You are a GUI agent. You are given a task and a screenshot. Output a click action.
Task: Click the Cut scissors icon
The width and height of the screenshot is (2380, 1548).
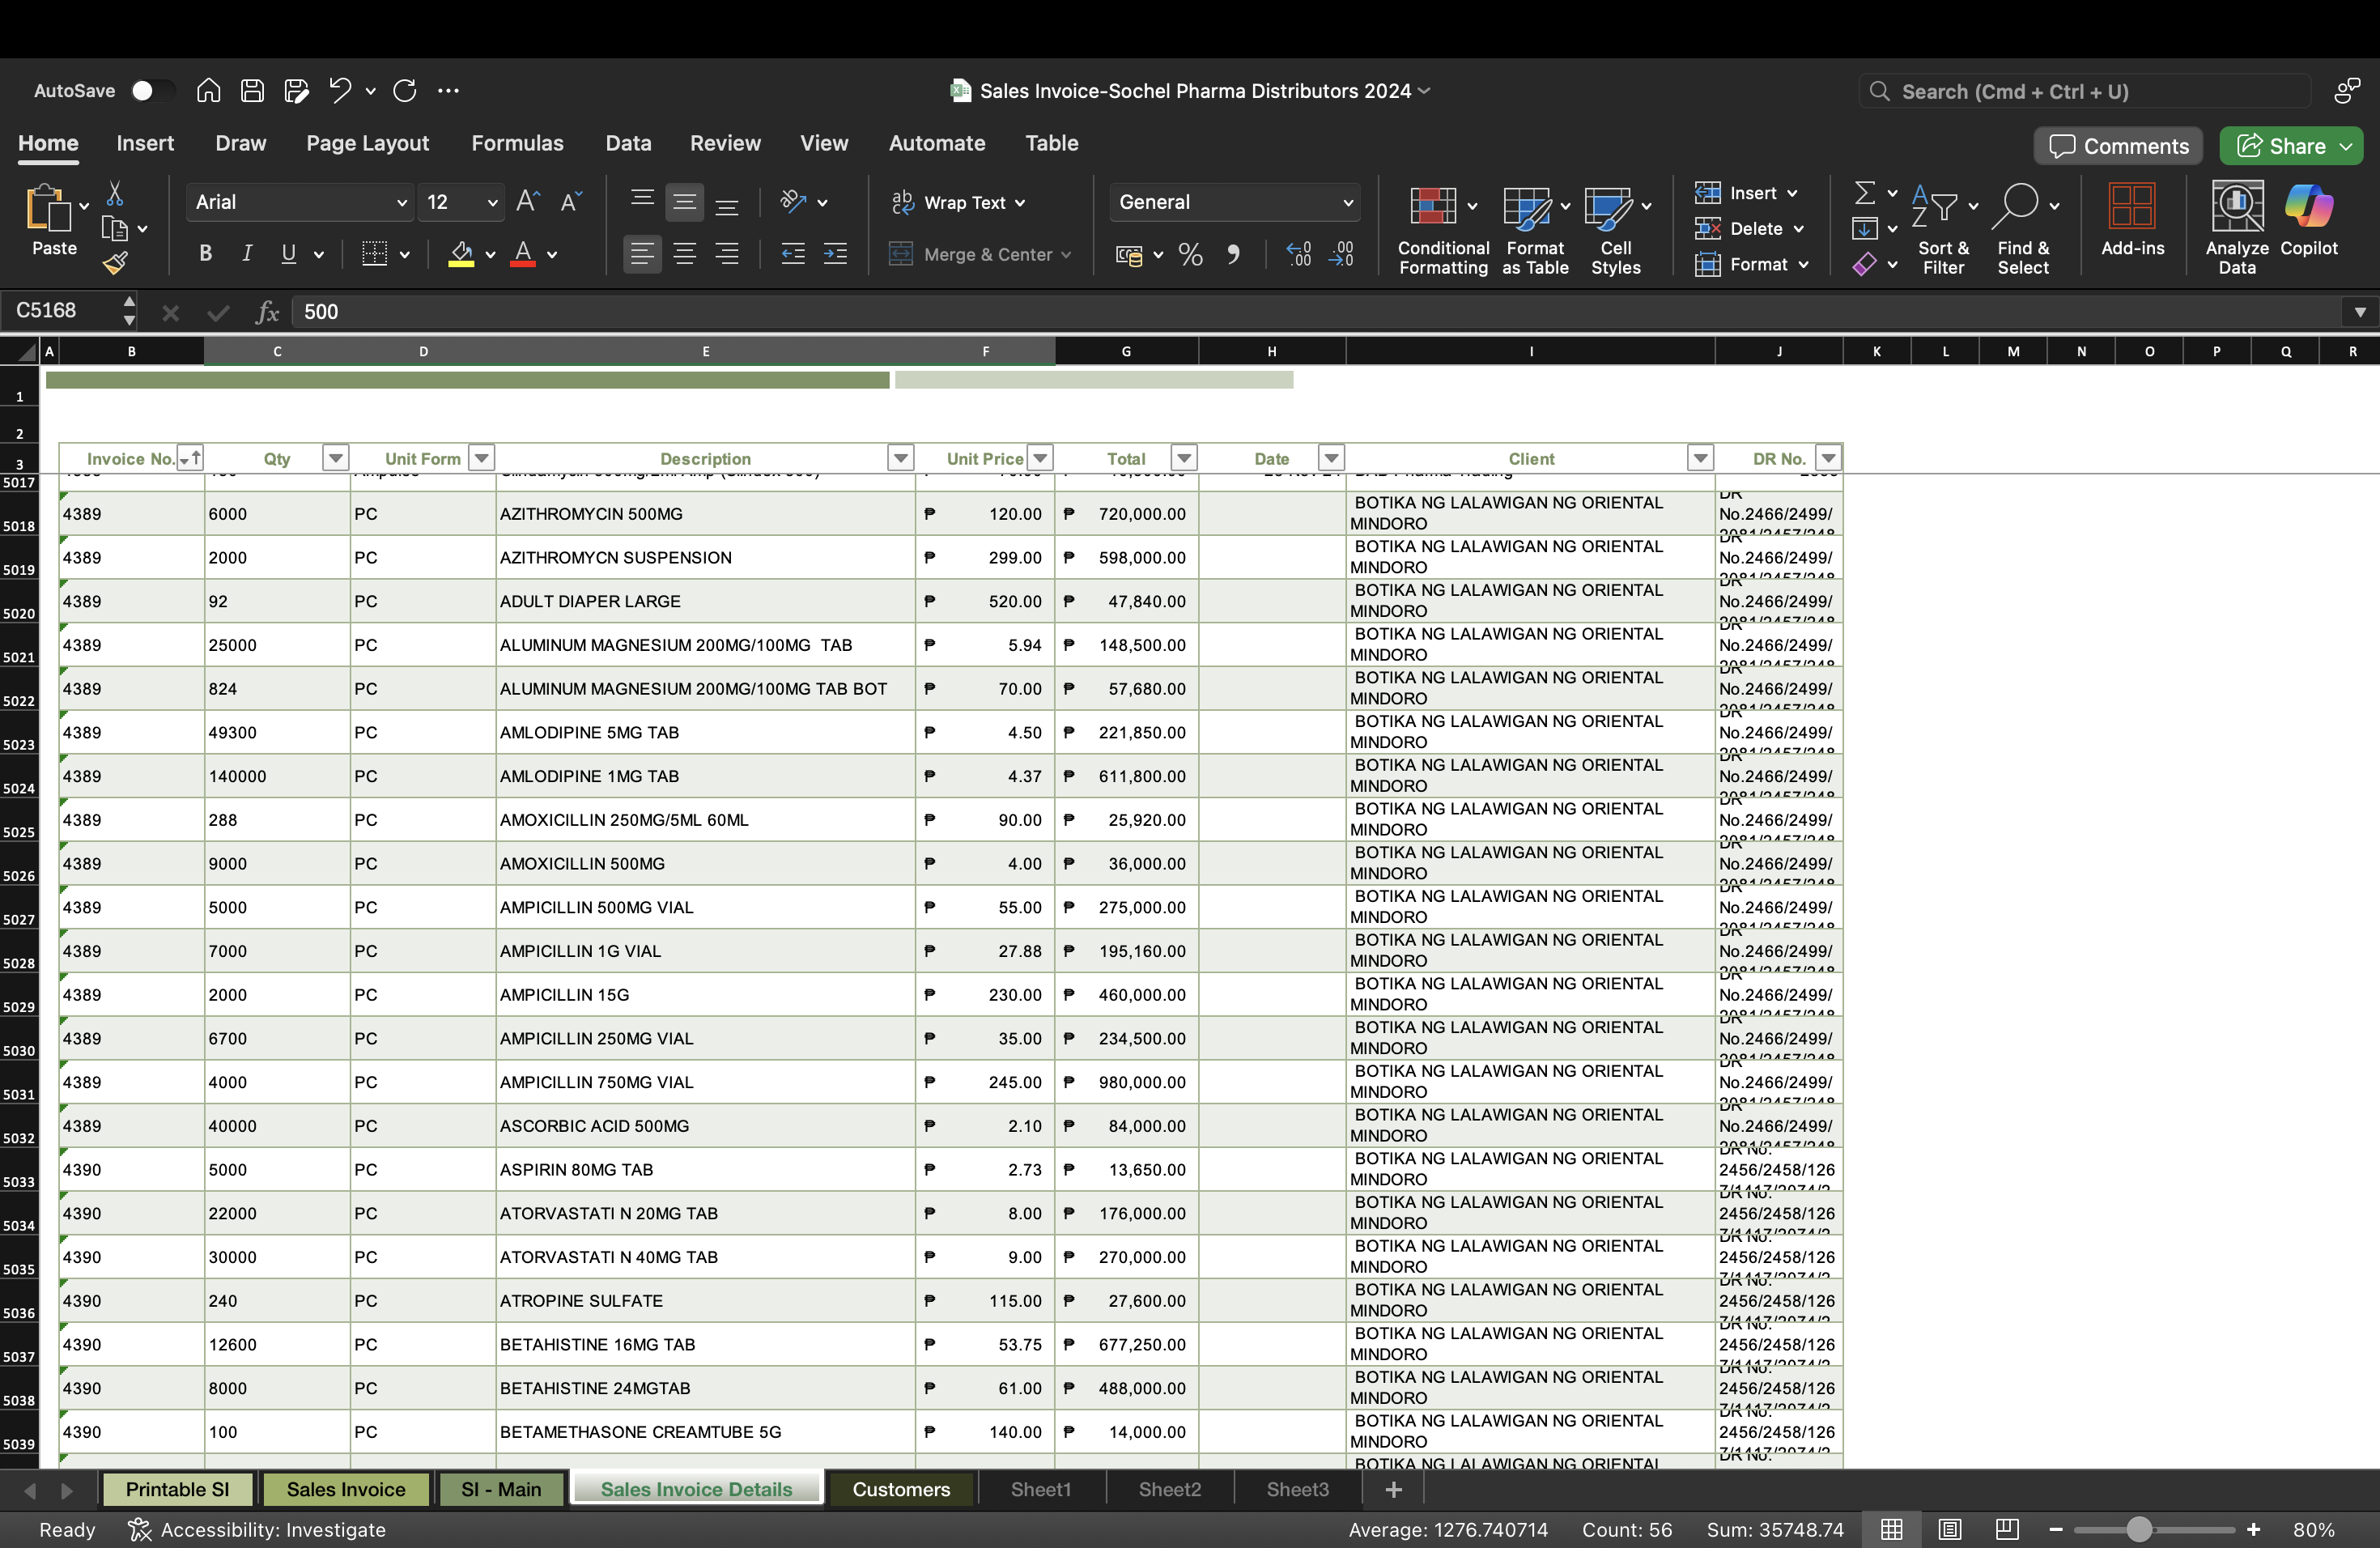115,193
